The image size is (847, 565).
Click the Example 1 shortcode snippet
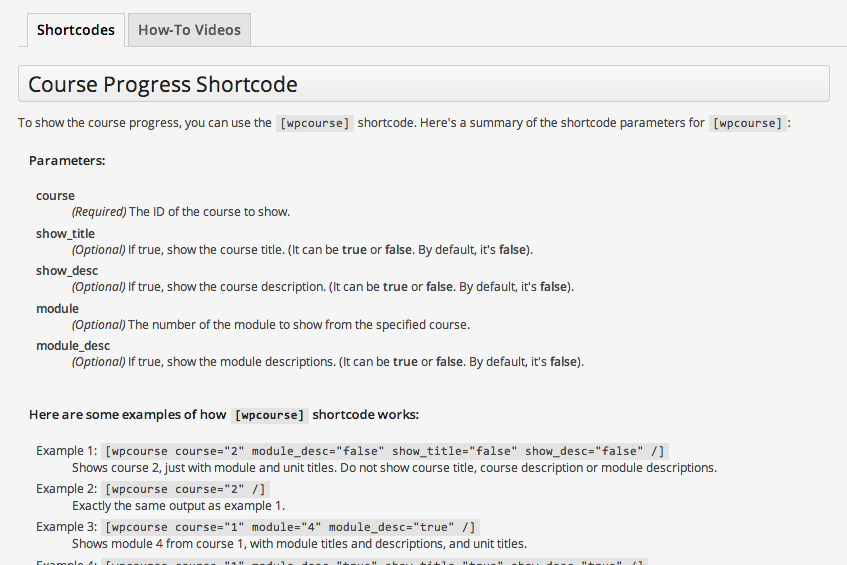384,451
